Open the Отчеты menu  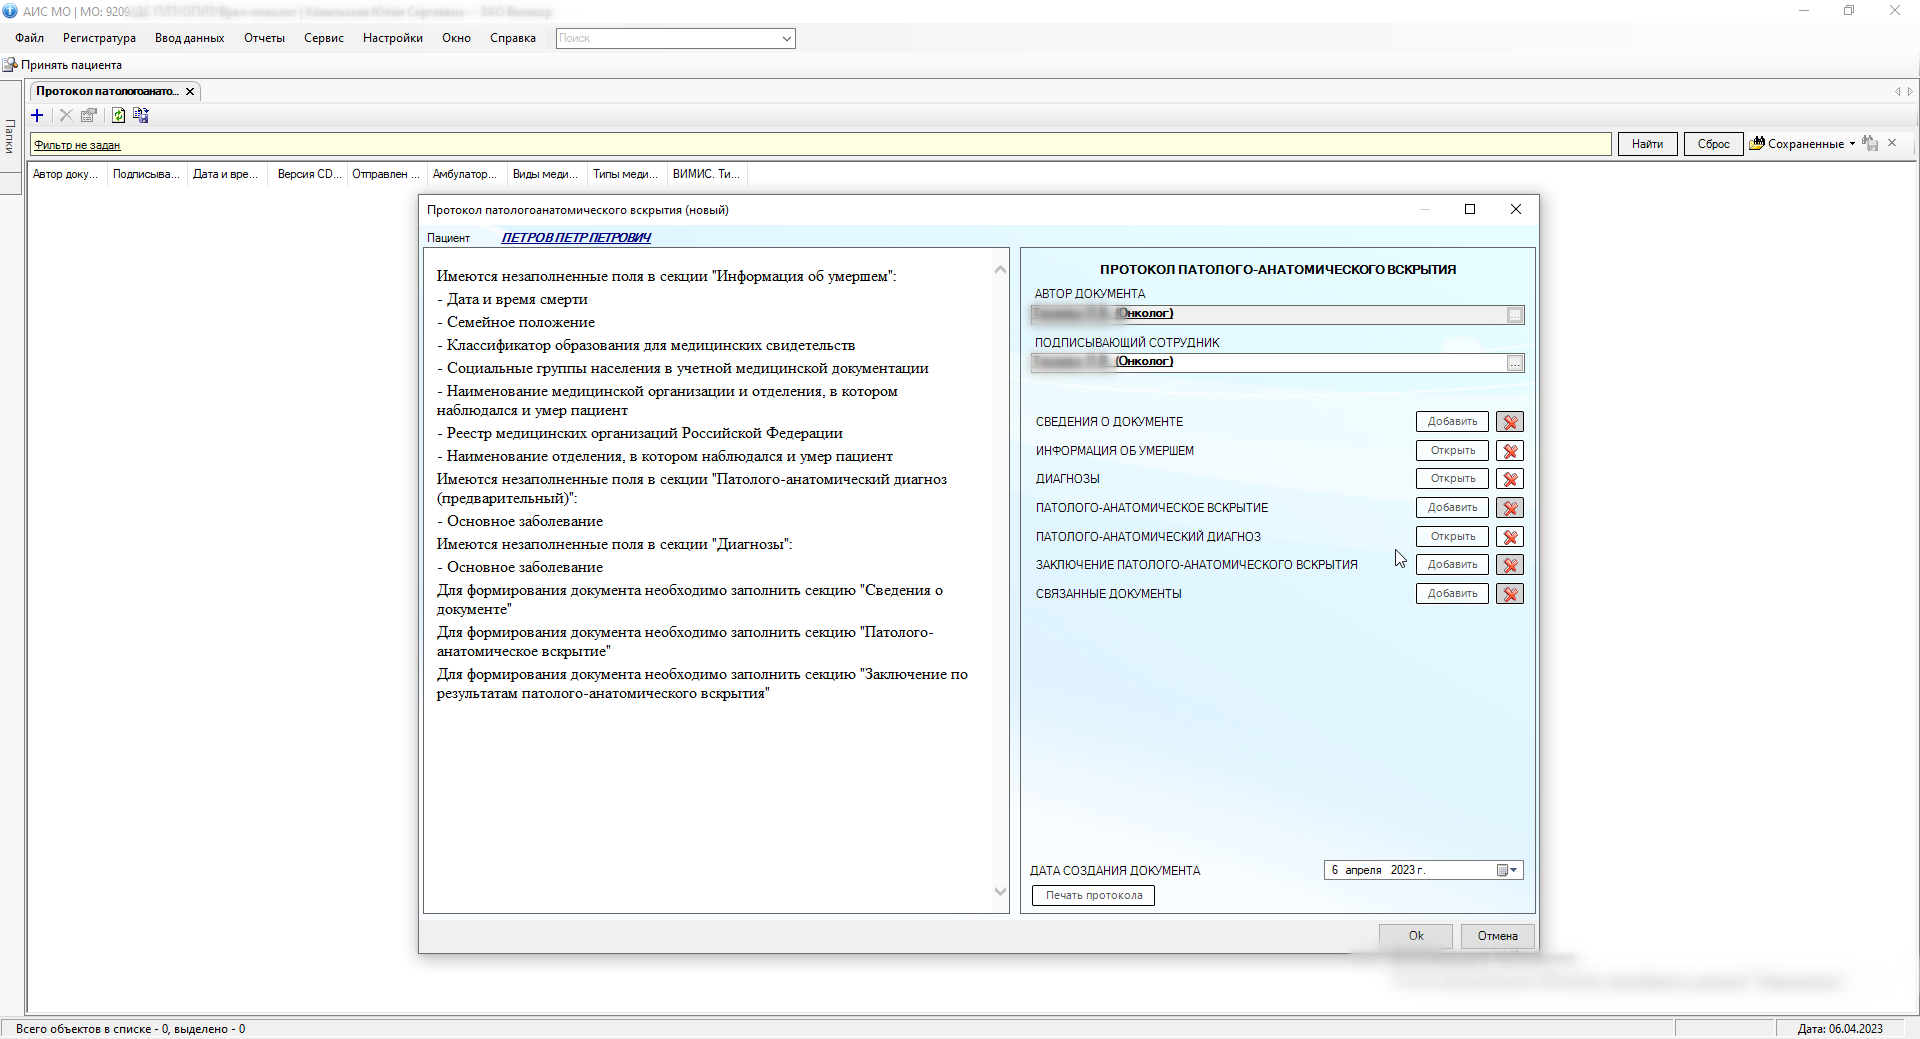264,38
